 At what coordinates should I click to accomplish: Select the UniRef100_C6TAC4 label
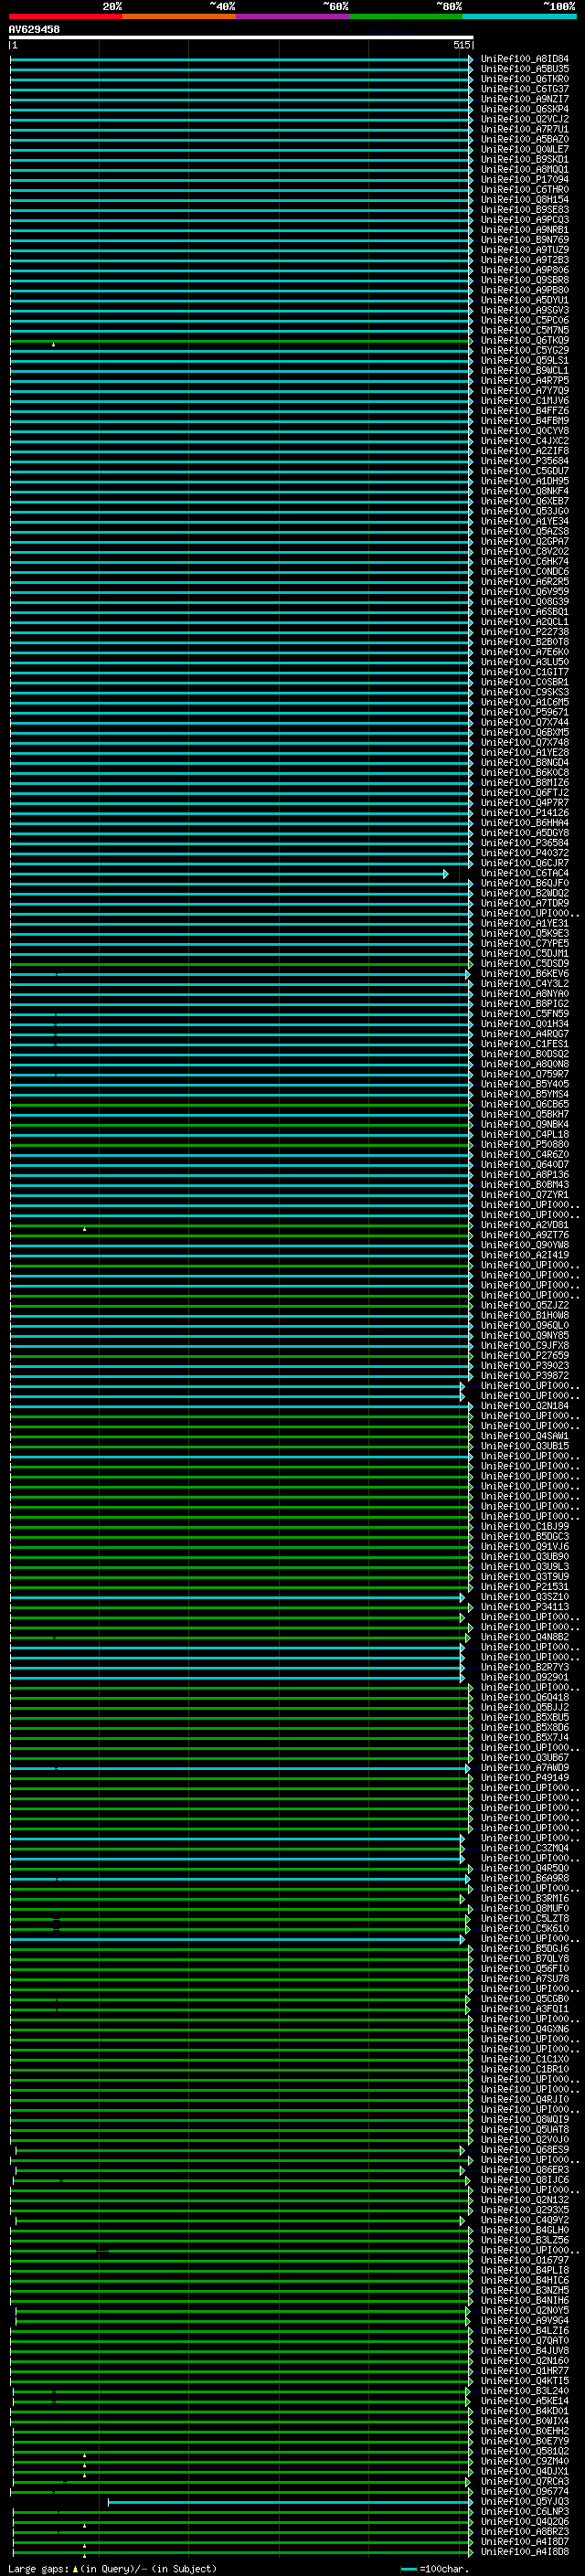click(x=525, y=873)
